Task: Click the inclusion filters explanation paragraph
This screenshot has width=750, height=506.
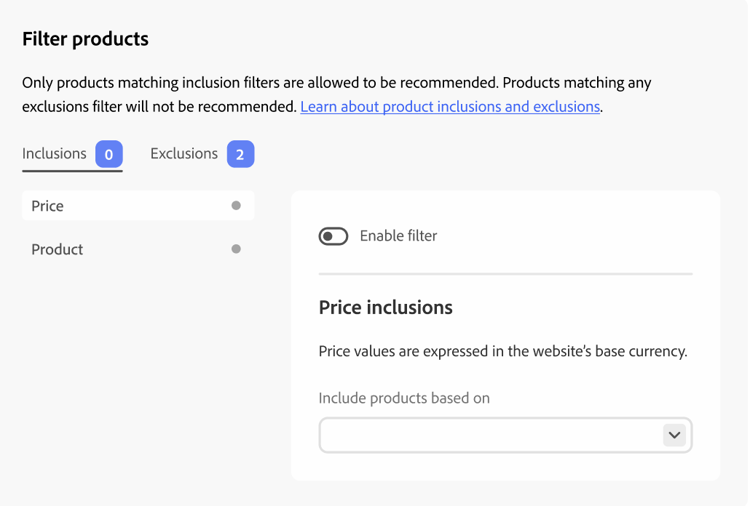Action: click(336, 83)
